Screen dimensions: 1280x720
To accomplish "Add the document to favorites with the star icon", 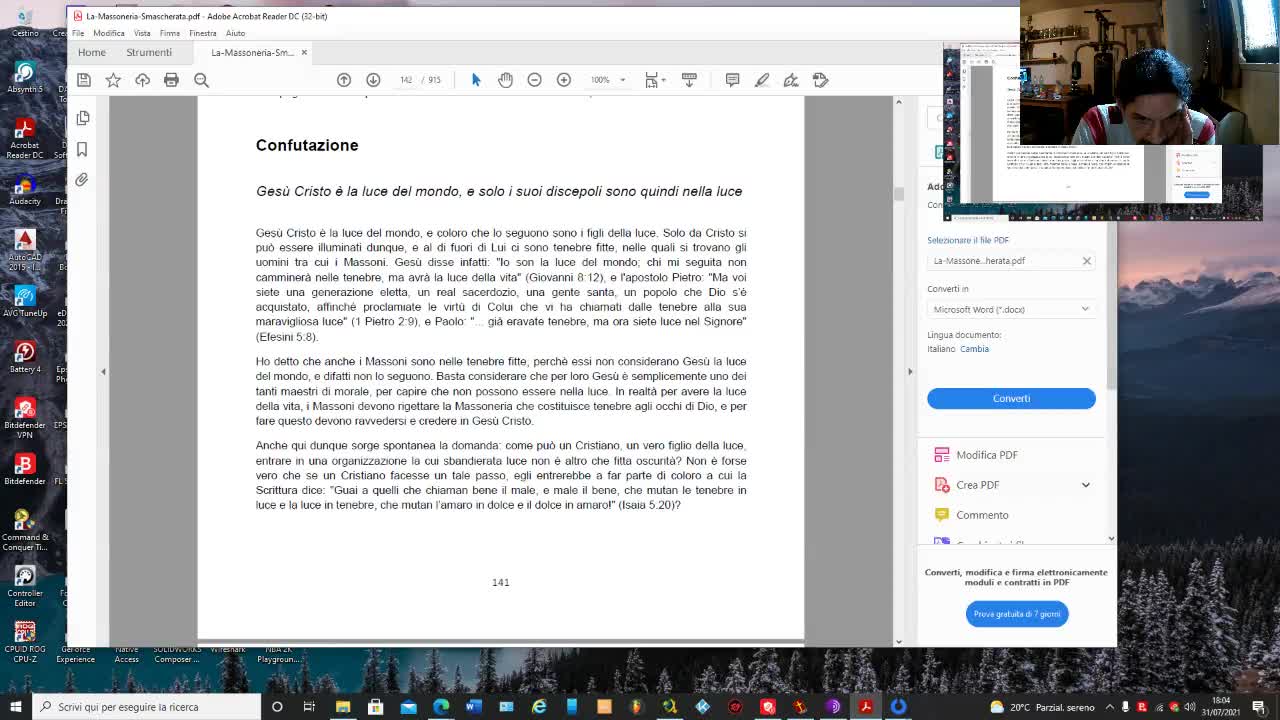I will [113, 80].
